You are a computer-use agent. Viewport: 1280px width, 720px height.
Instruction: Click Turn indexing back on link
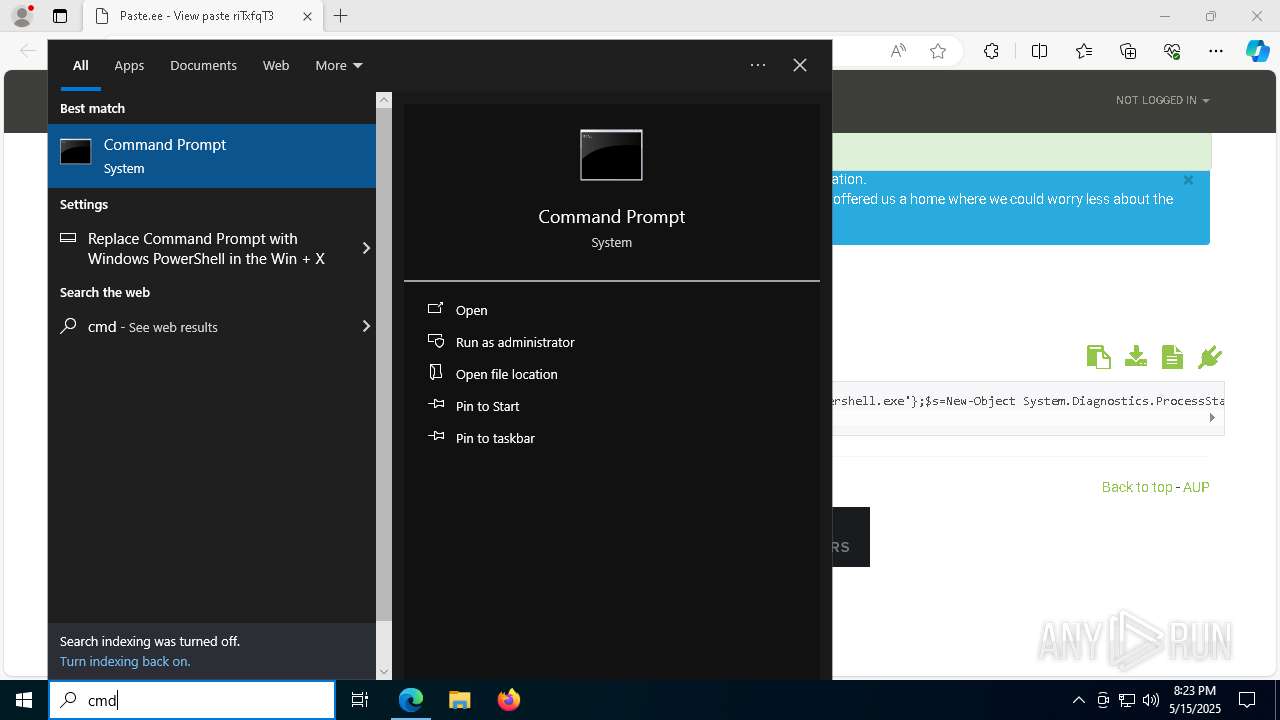pyautogui.click(x=125, y=661)
